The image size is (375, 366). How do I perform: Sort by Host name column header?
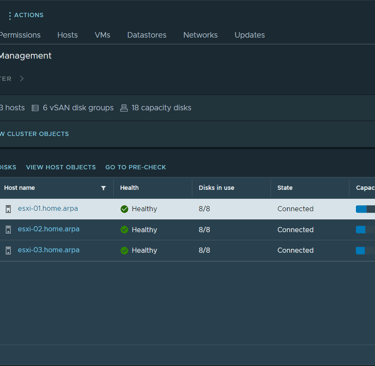[x=19, y=188]
